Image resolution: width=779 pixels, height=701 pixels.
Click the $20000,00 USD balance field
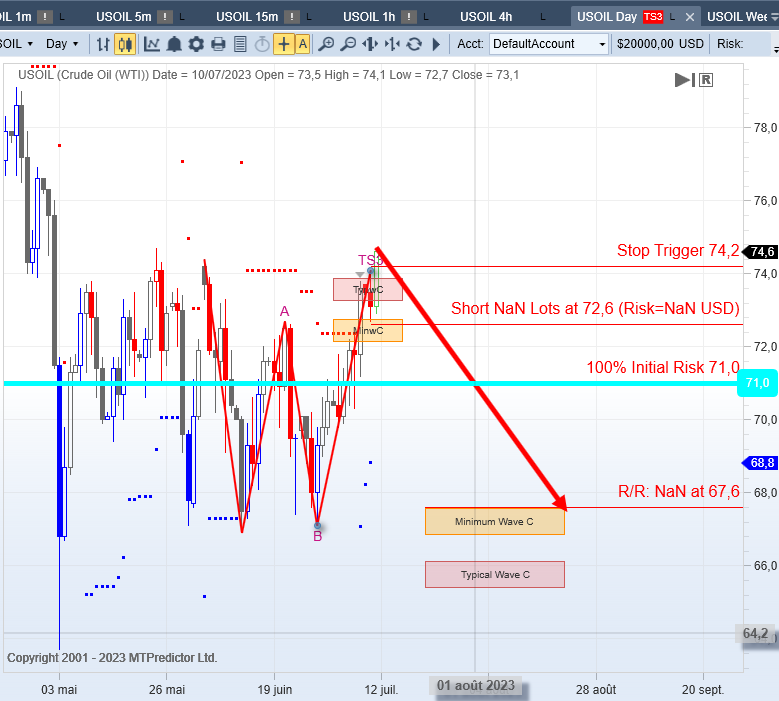660,44
